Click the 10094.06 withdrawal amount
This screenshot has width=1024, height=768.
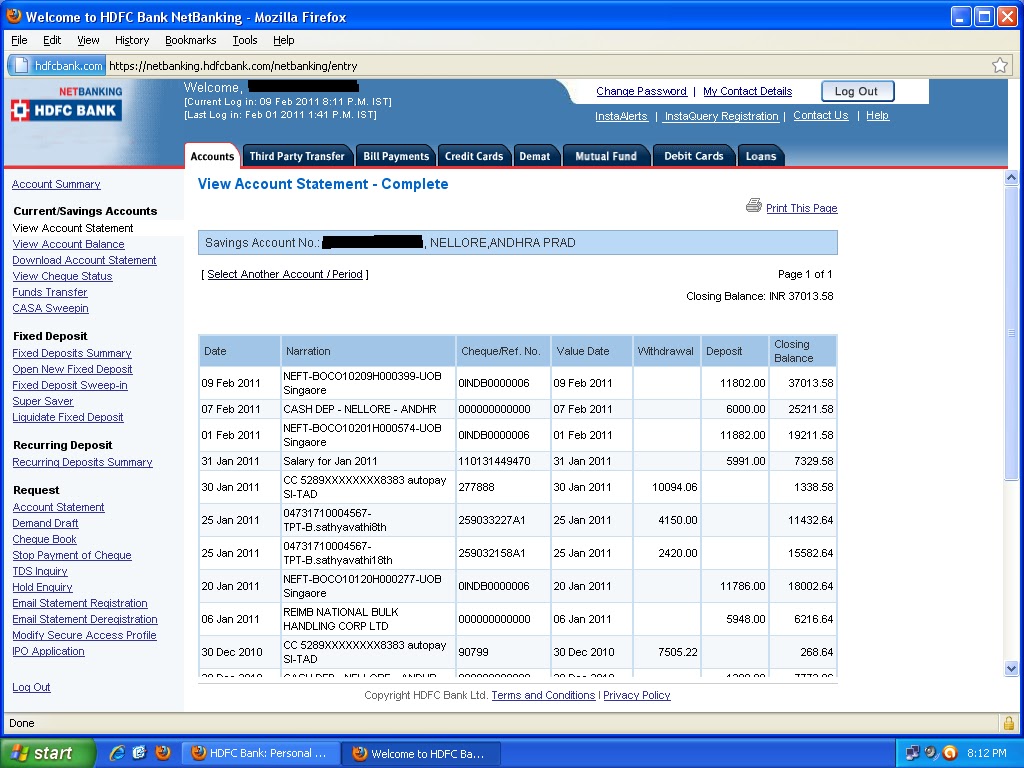click(675, 487)
